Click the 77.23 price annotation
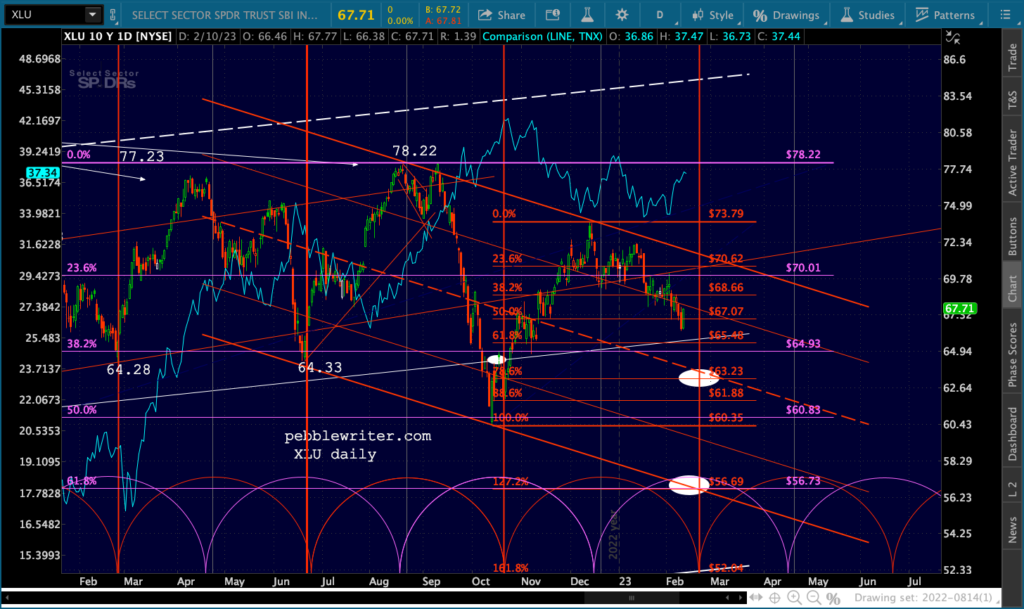 [x=142, y=156]
